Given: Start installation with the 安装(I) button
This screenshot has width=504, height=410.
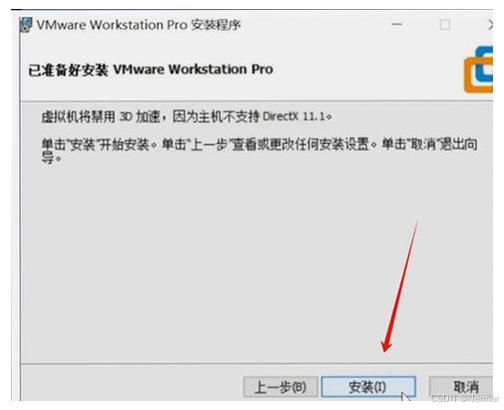Looking at the screenshot, I should pyautogui.click(x=368, y=387).
